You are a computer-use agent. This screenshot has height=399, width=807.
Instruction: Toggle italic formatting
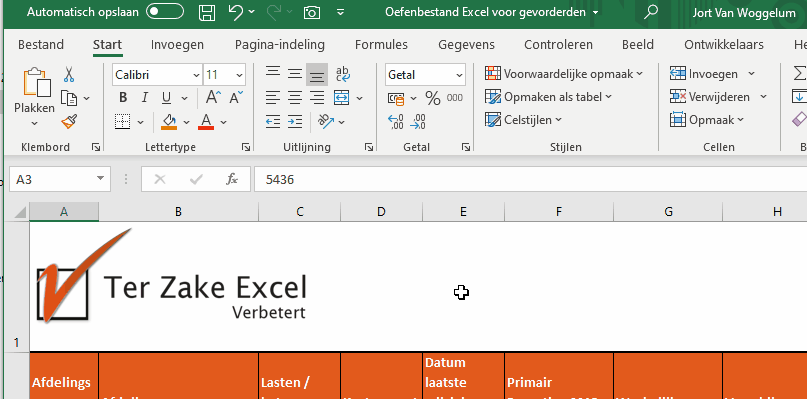tap(145, 98)
